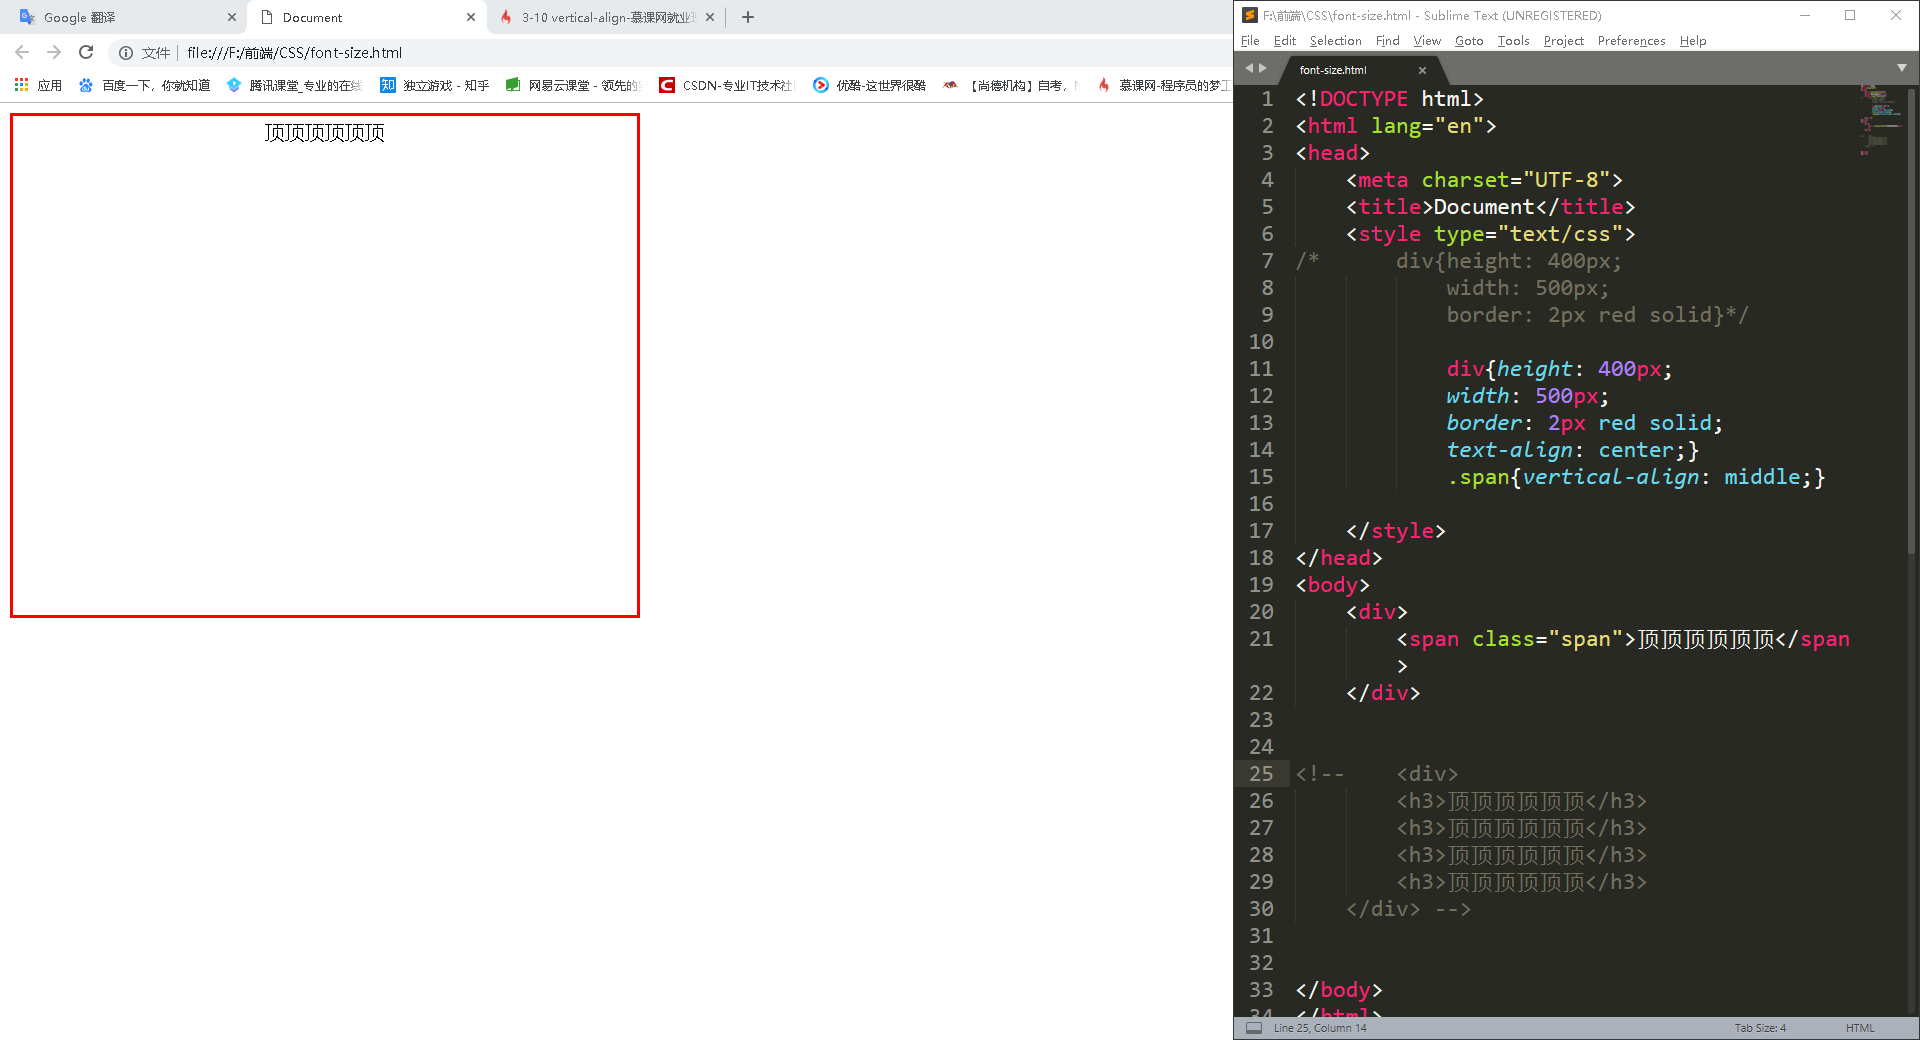This screenshot has width=1920, height=1040.
Task: Click the Sublime minimap preview
Action: (x=1880, y=120)
